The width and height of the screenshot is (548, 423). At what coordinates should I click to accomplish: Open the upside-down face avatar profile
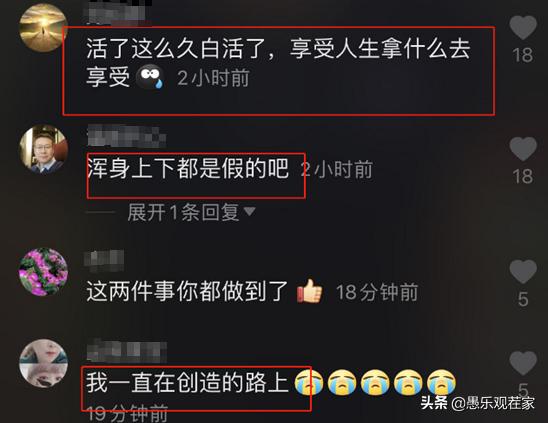point(43,364)
